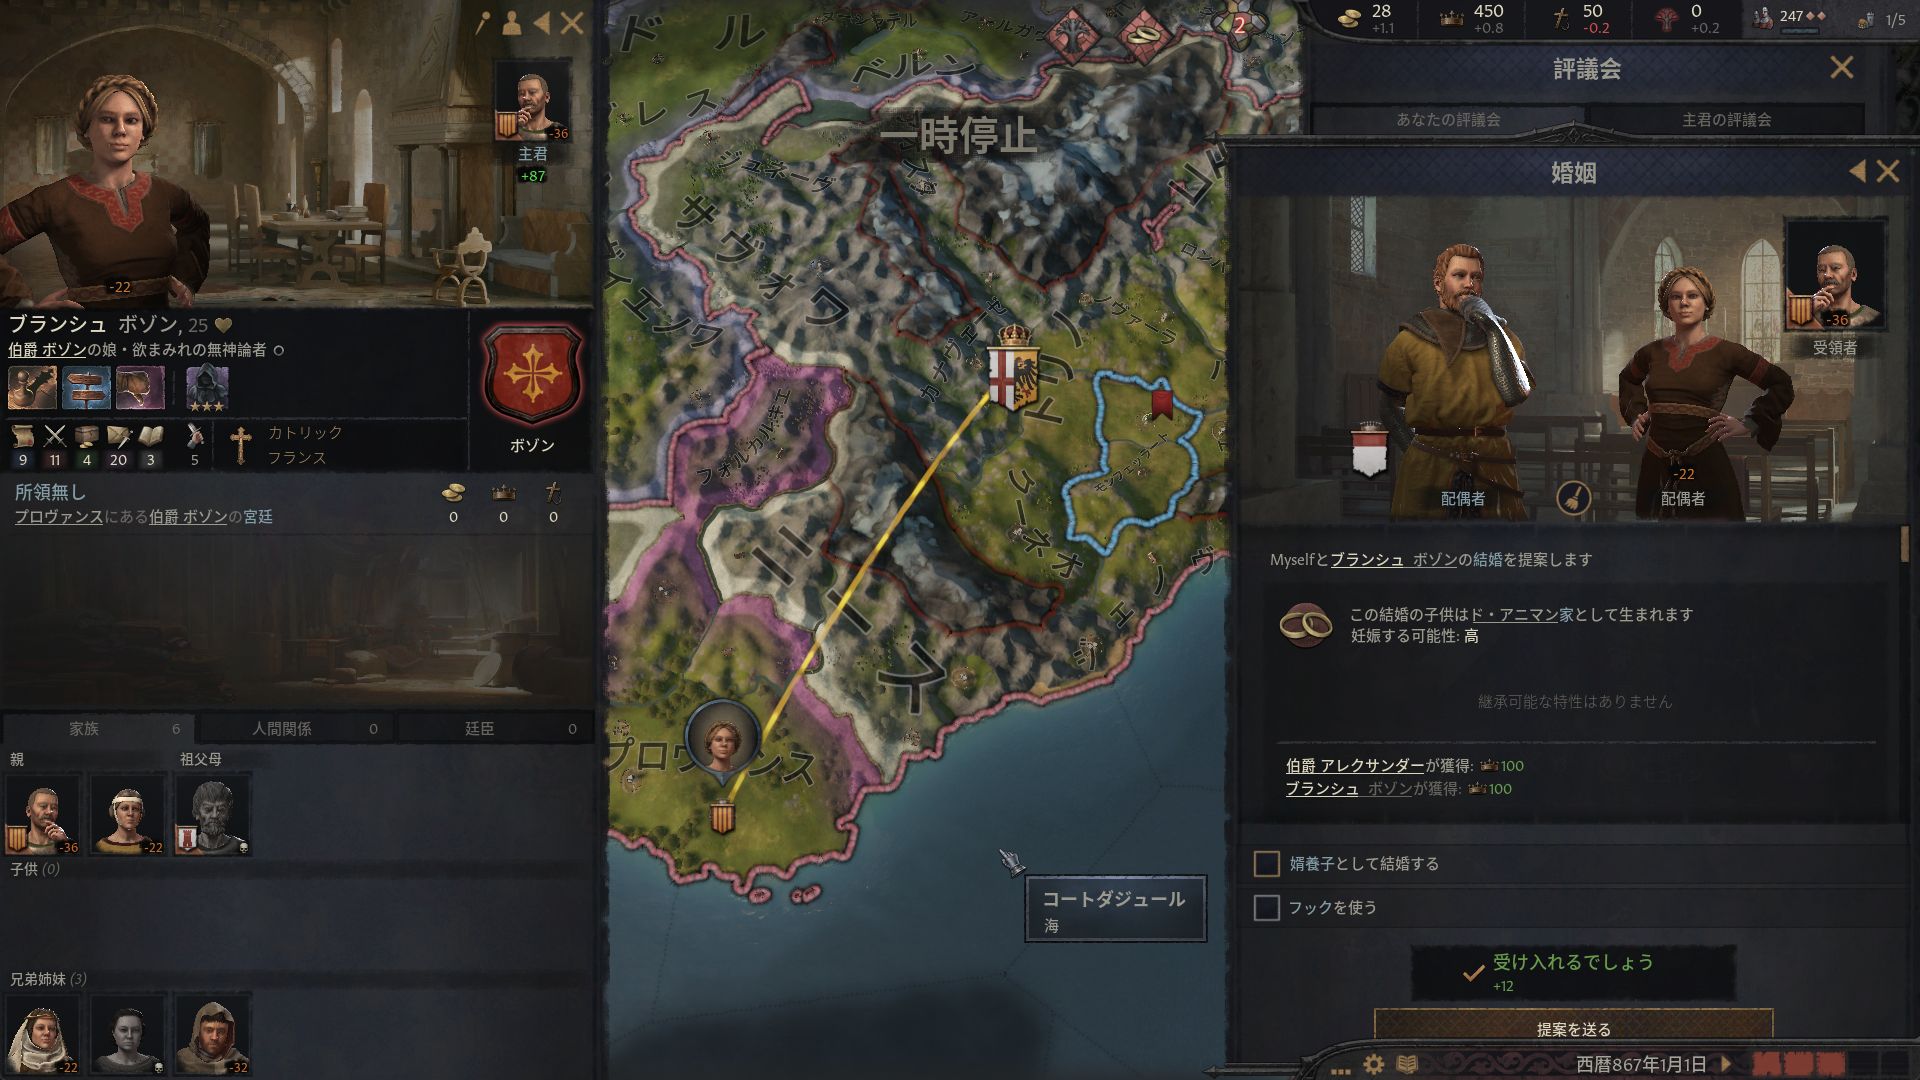This screenshot has width=1920, height=1080.
Task: Go back with the marriage panel arrow
Action: (x=1857, y=172)
